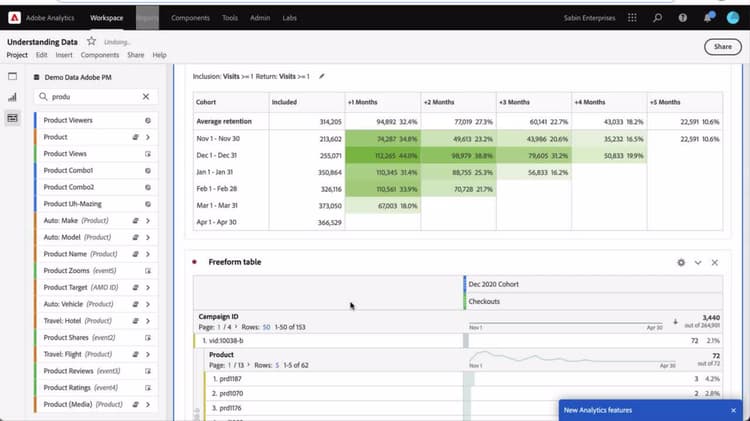
Task: Click the Product Combo2 info icon
Action: click(148, 188)
